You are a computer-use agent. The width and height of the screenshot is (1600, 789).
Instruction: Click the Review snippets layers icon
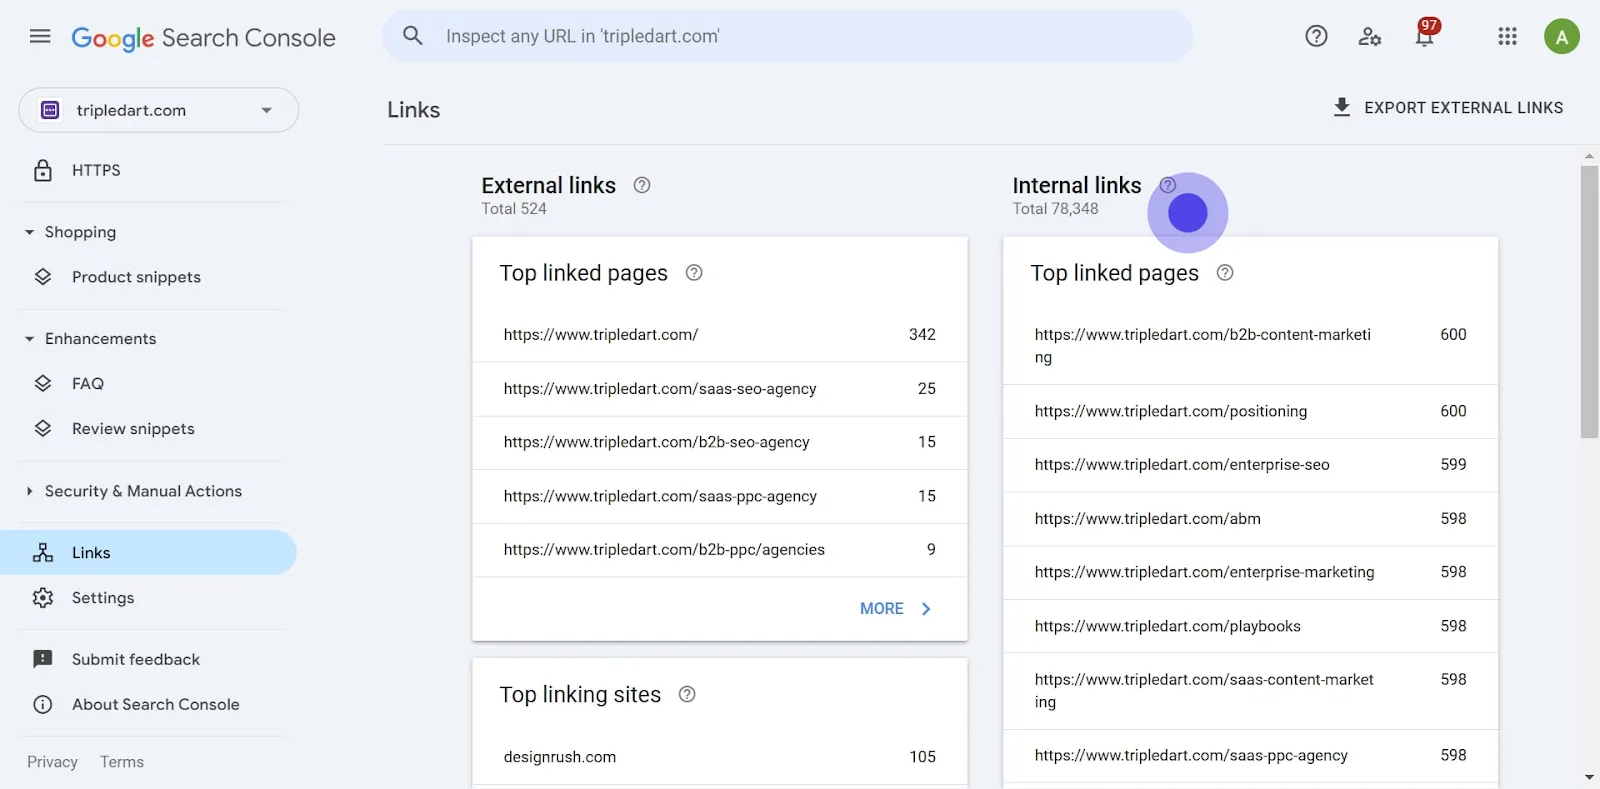coord(42,428)
